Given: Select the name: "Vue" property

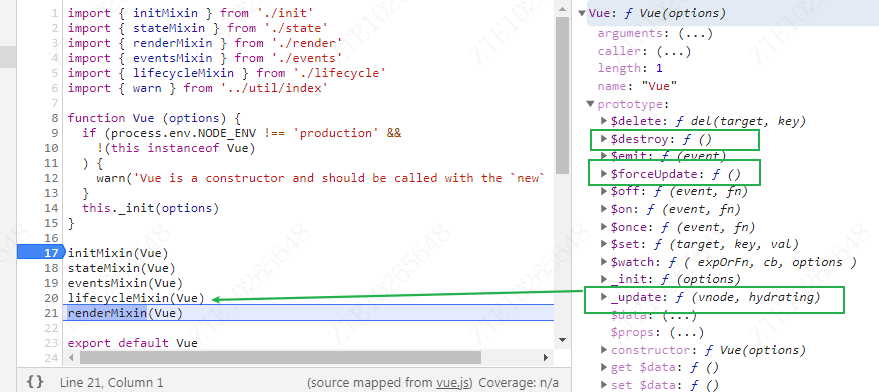Looking at the screenshot, I should 638,86.
